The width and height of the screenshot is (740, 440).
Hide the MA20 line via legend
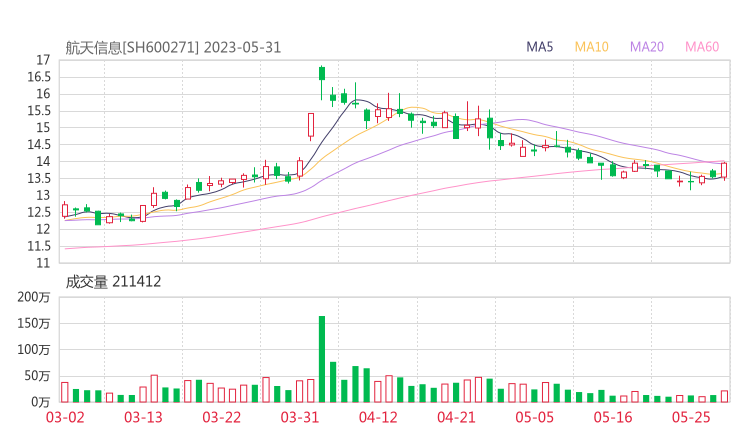(x=647, y=47)
